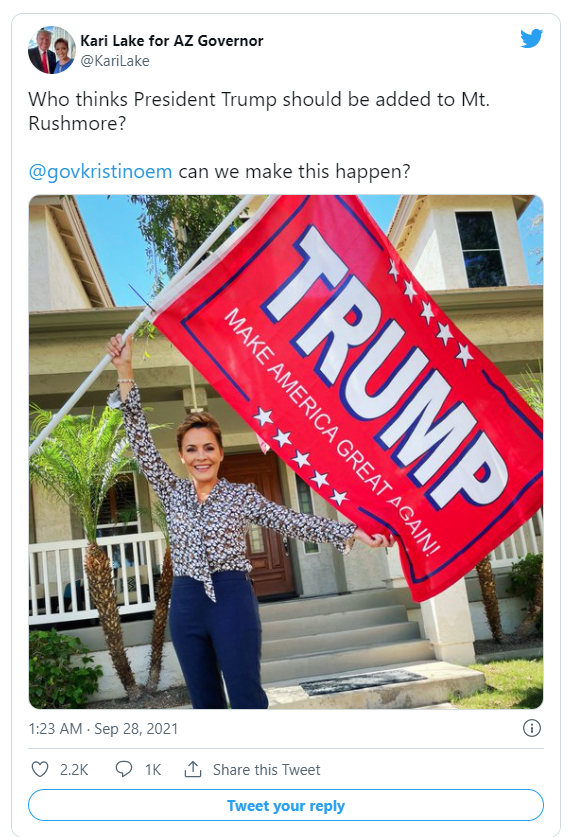571x837 pixels.
Task: Open the @govkristinoem mention link
Action: point(100,172)
